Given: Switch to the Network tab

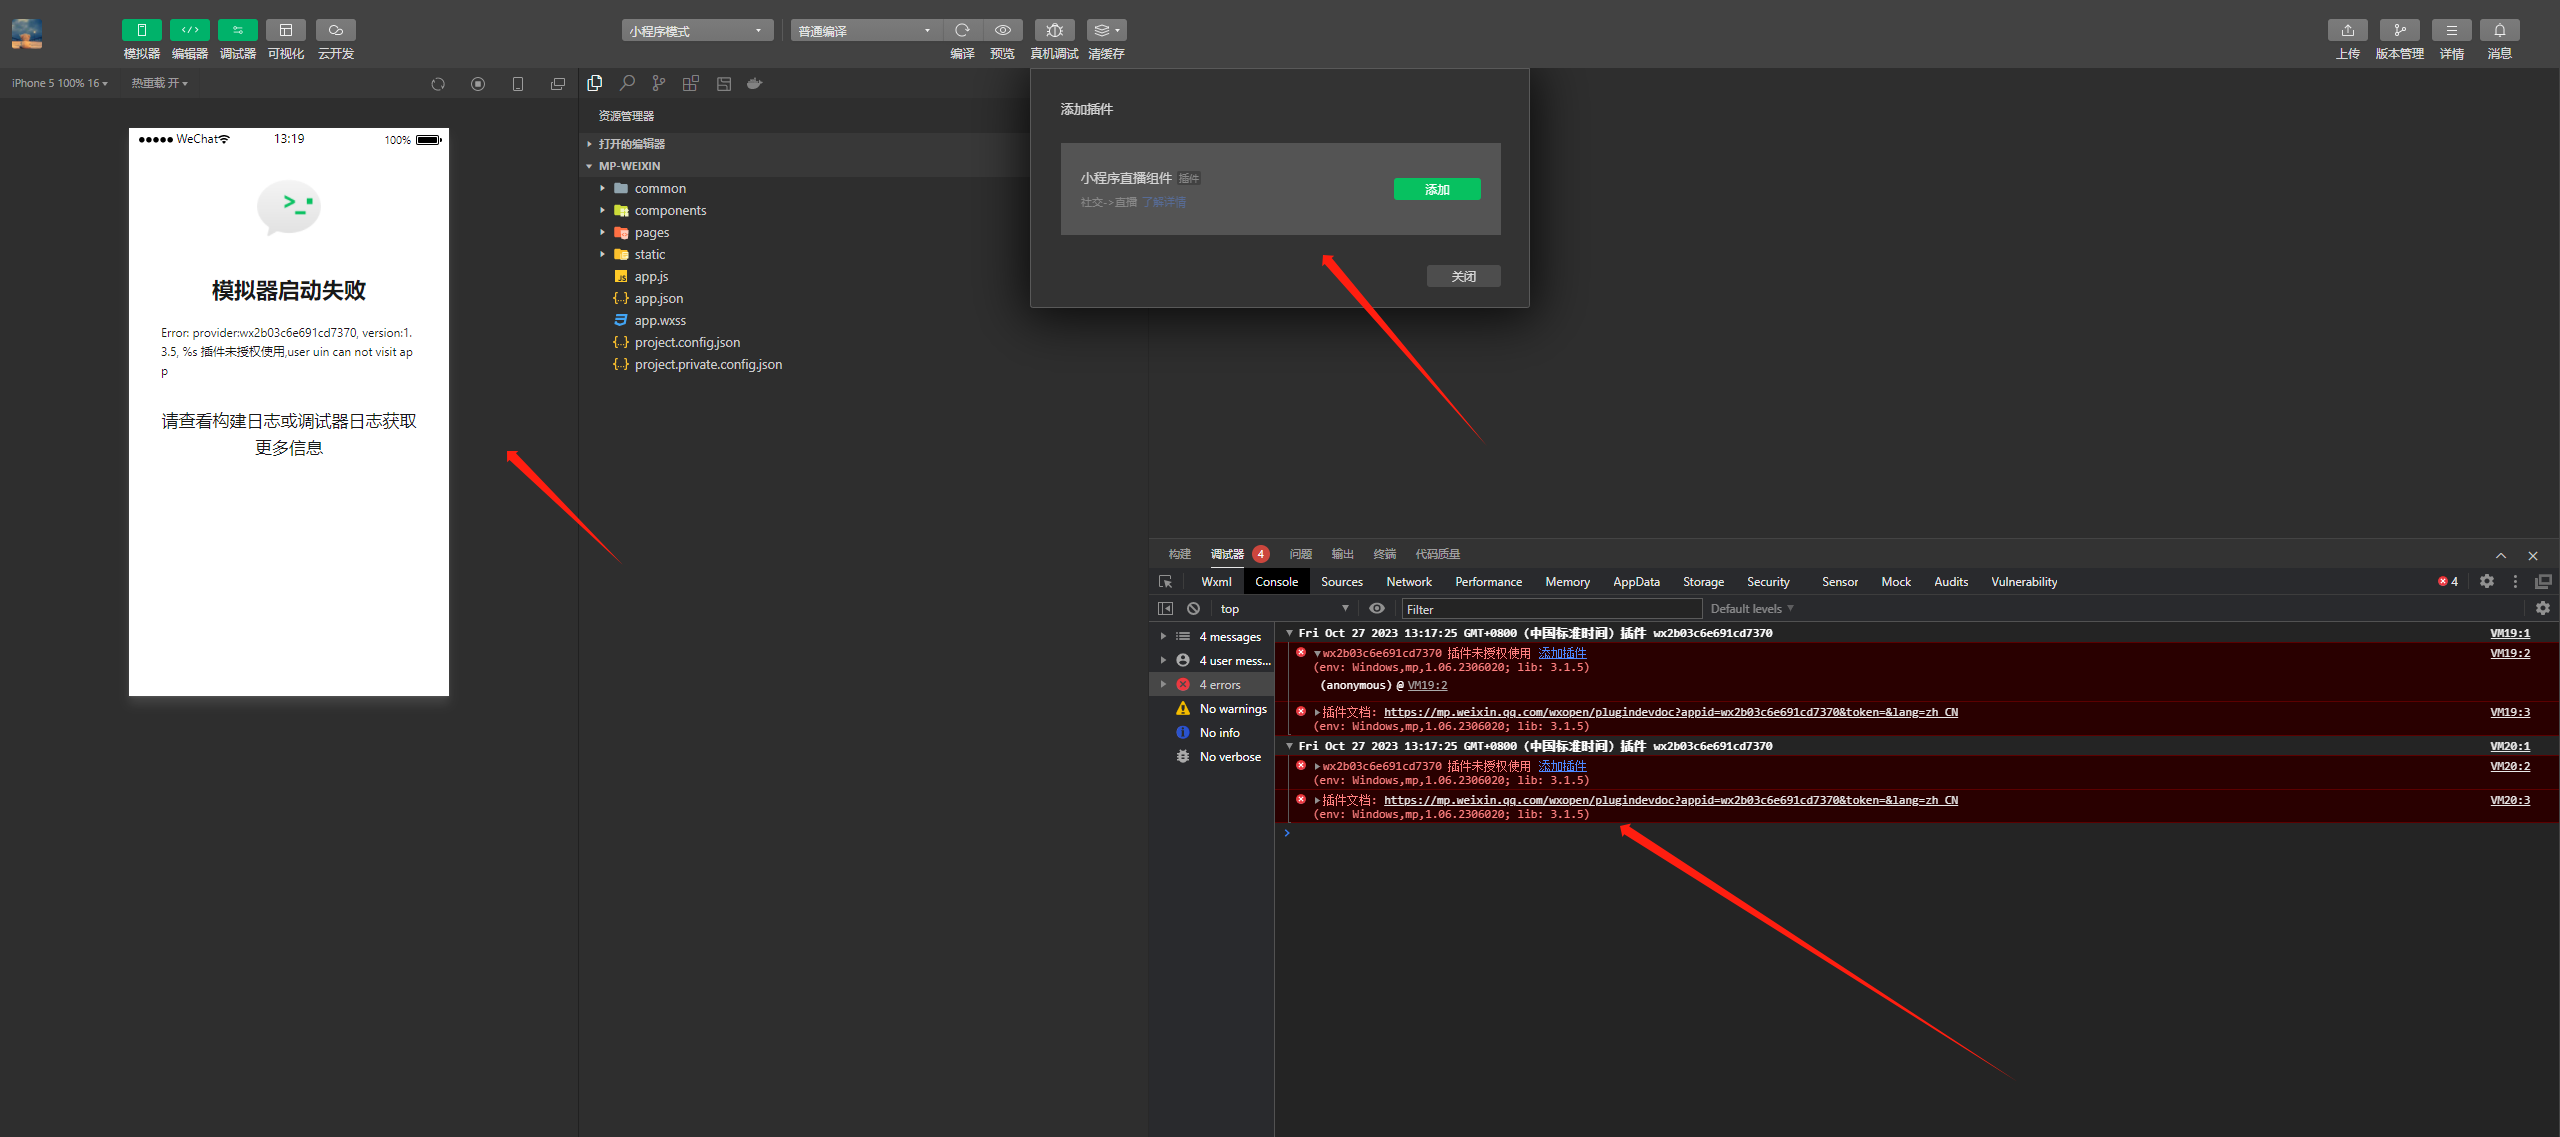Looking at the screenshot, I should (x=1408, y=581).
